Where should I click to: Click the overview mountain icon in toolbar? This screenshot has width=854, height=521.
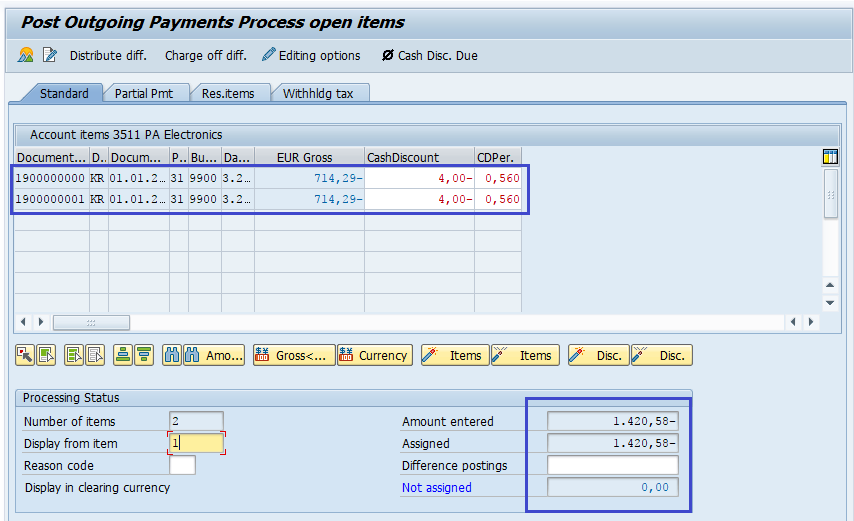point(26,56)
